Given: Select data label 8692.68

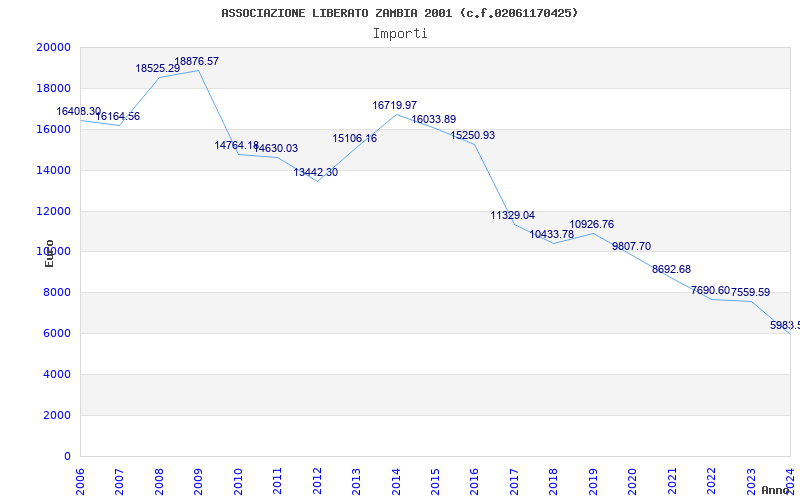Looking at the screenshot, I should coord(671,269).
